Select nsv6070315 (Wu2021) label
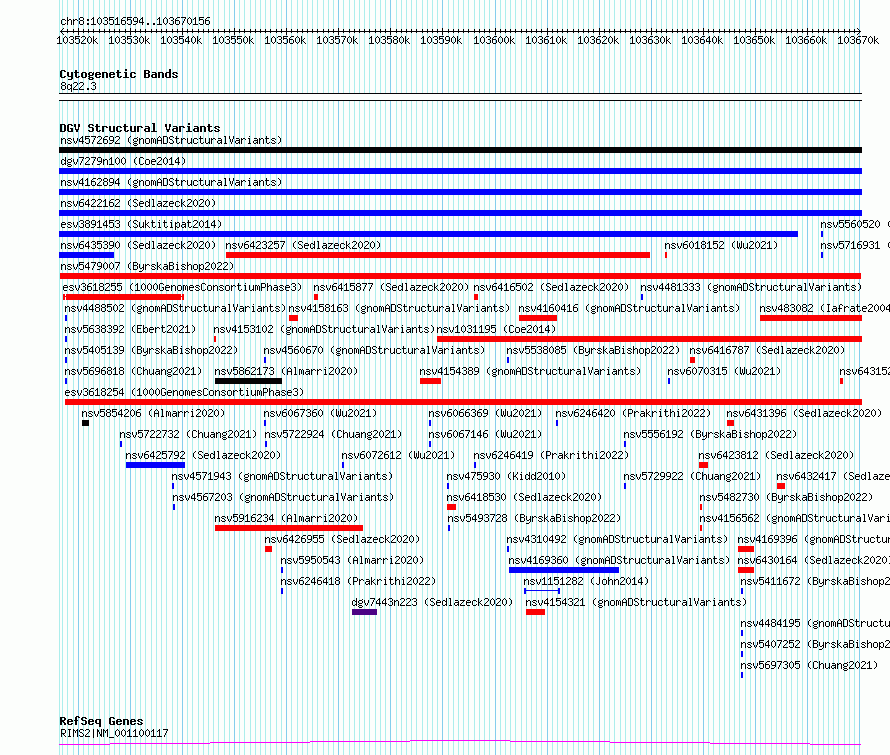The image size is (890, 755). click(724, 371)
